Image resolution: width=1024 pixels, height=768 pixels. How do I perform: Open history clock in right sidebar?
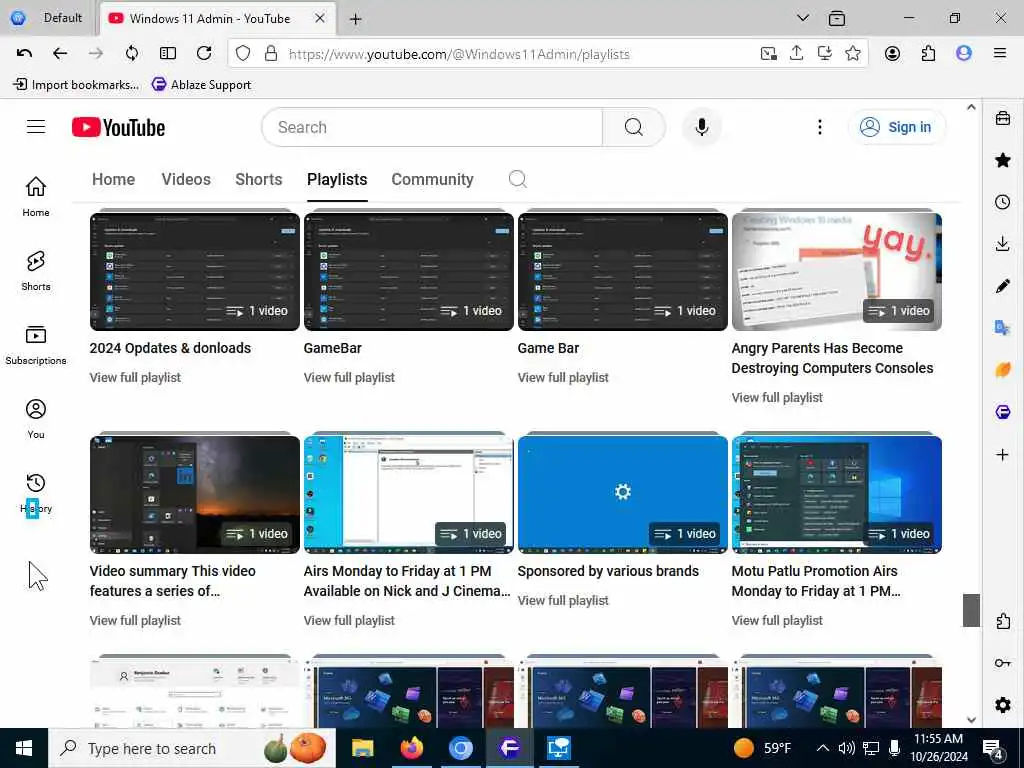click(1002, 202)
